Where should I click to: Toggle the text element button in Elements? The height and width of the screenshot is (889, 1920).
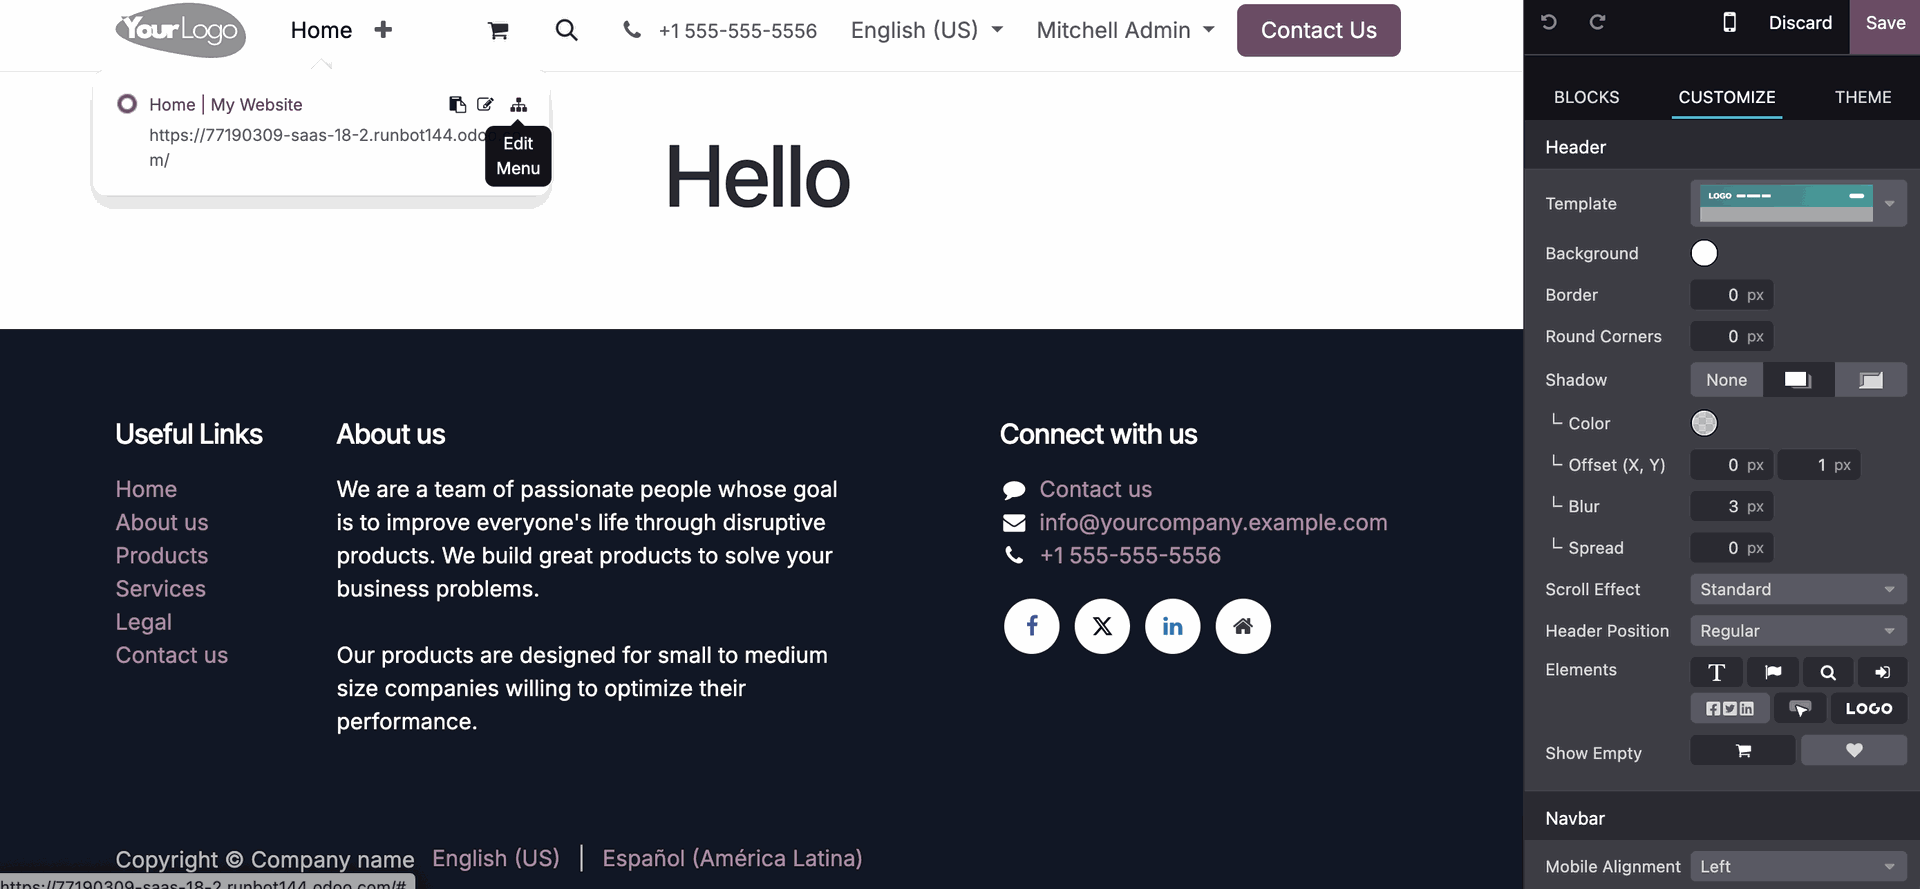click(x=1717, y=672)
